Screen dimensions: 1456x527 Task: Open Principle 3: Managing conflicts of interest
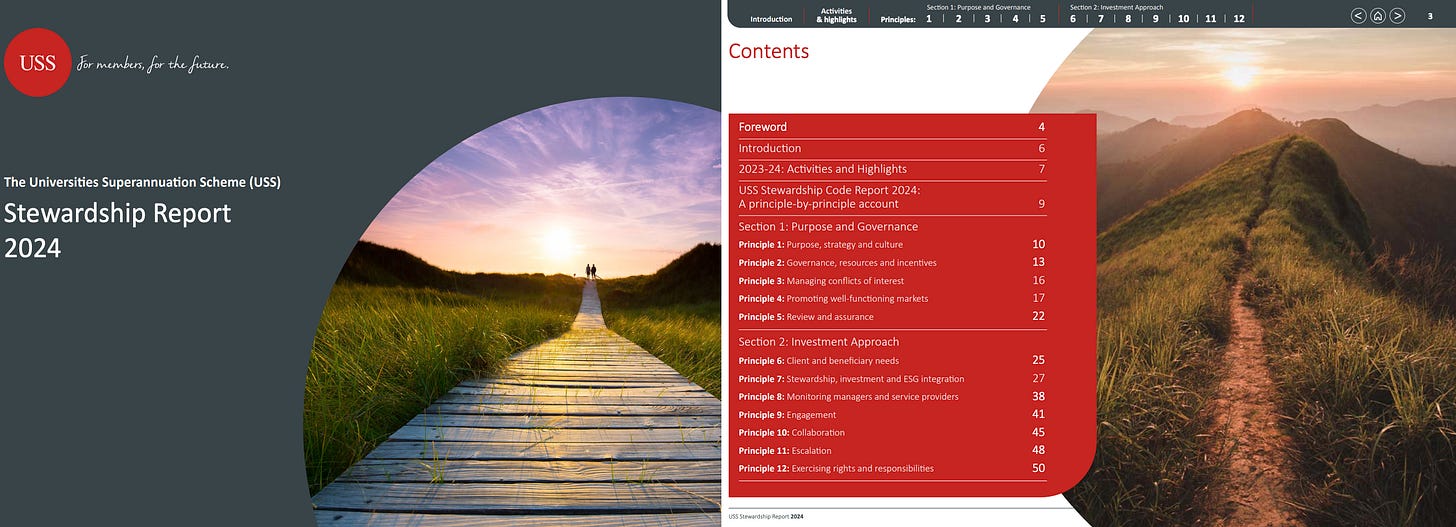coord(892,280)
